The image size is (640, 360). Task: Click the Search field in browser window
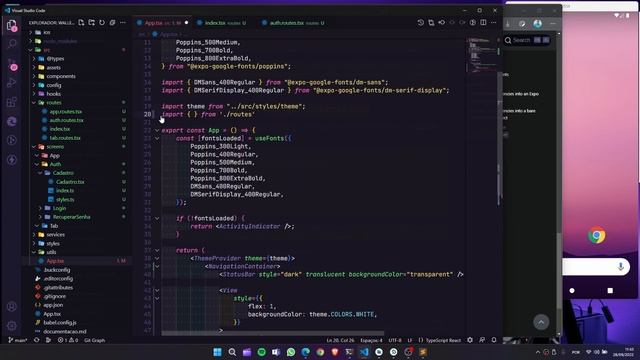coord(527,40)
